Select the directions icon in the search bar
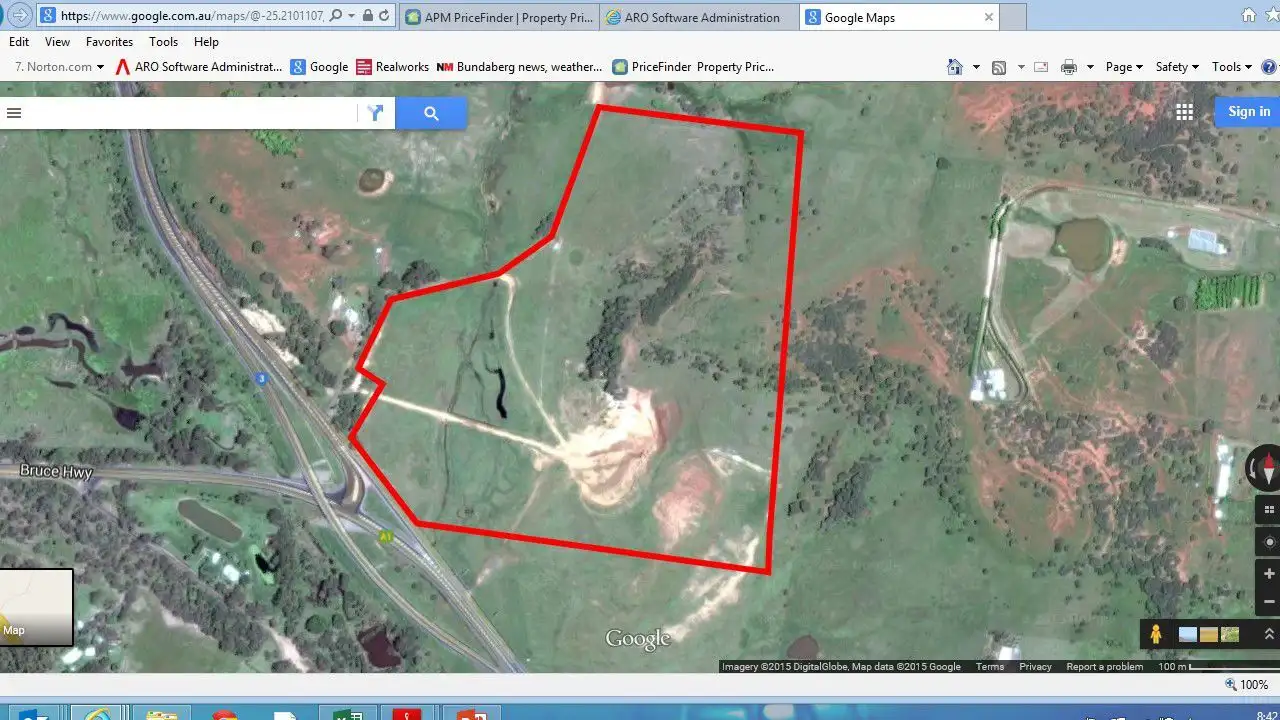 tap(375, 112)
